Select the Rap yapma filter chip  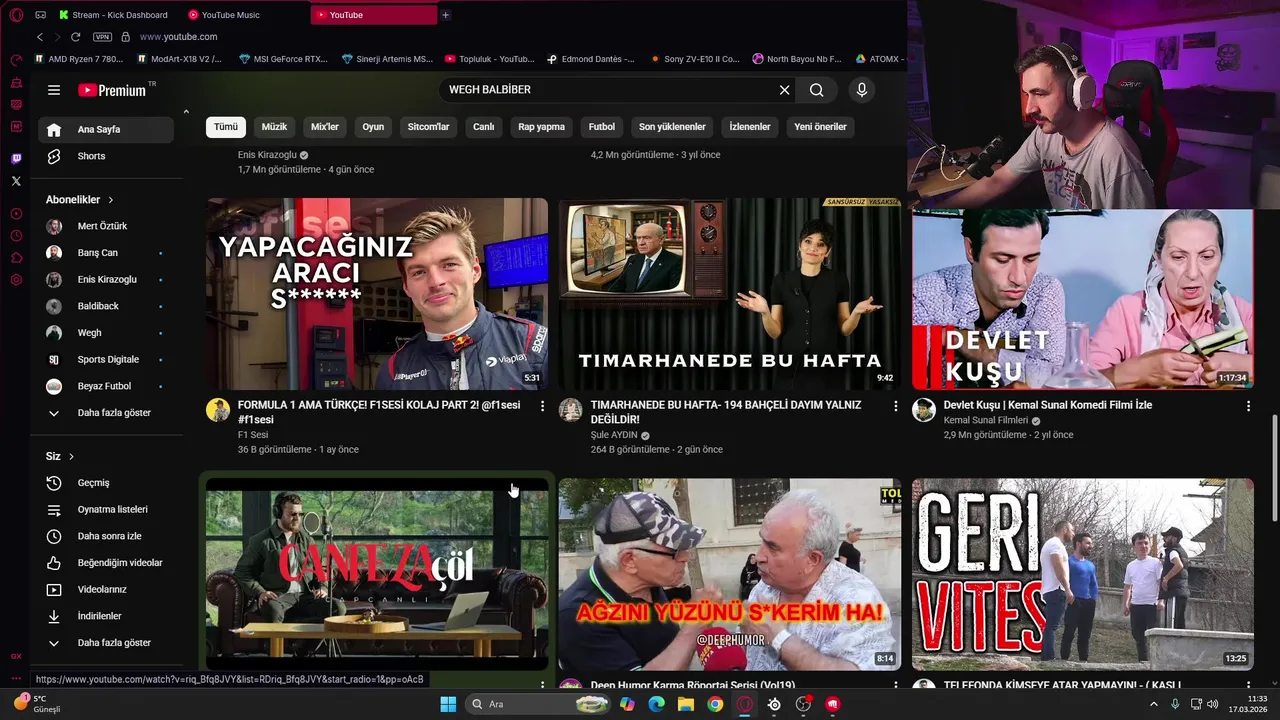pos(541,127)
